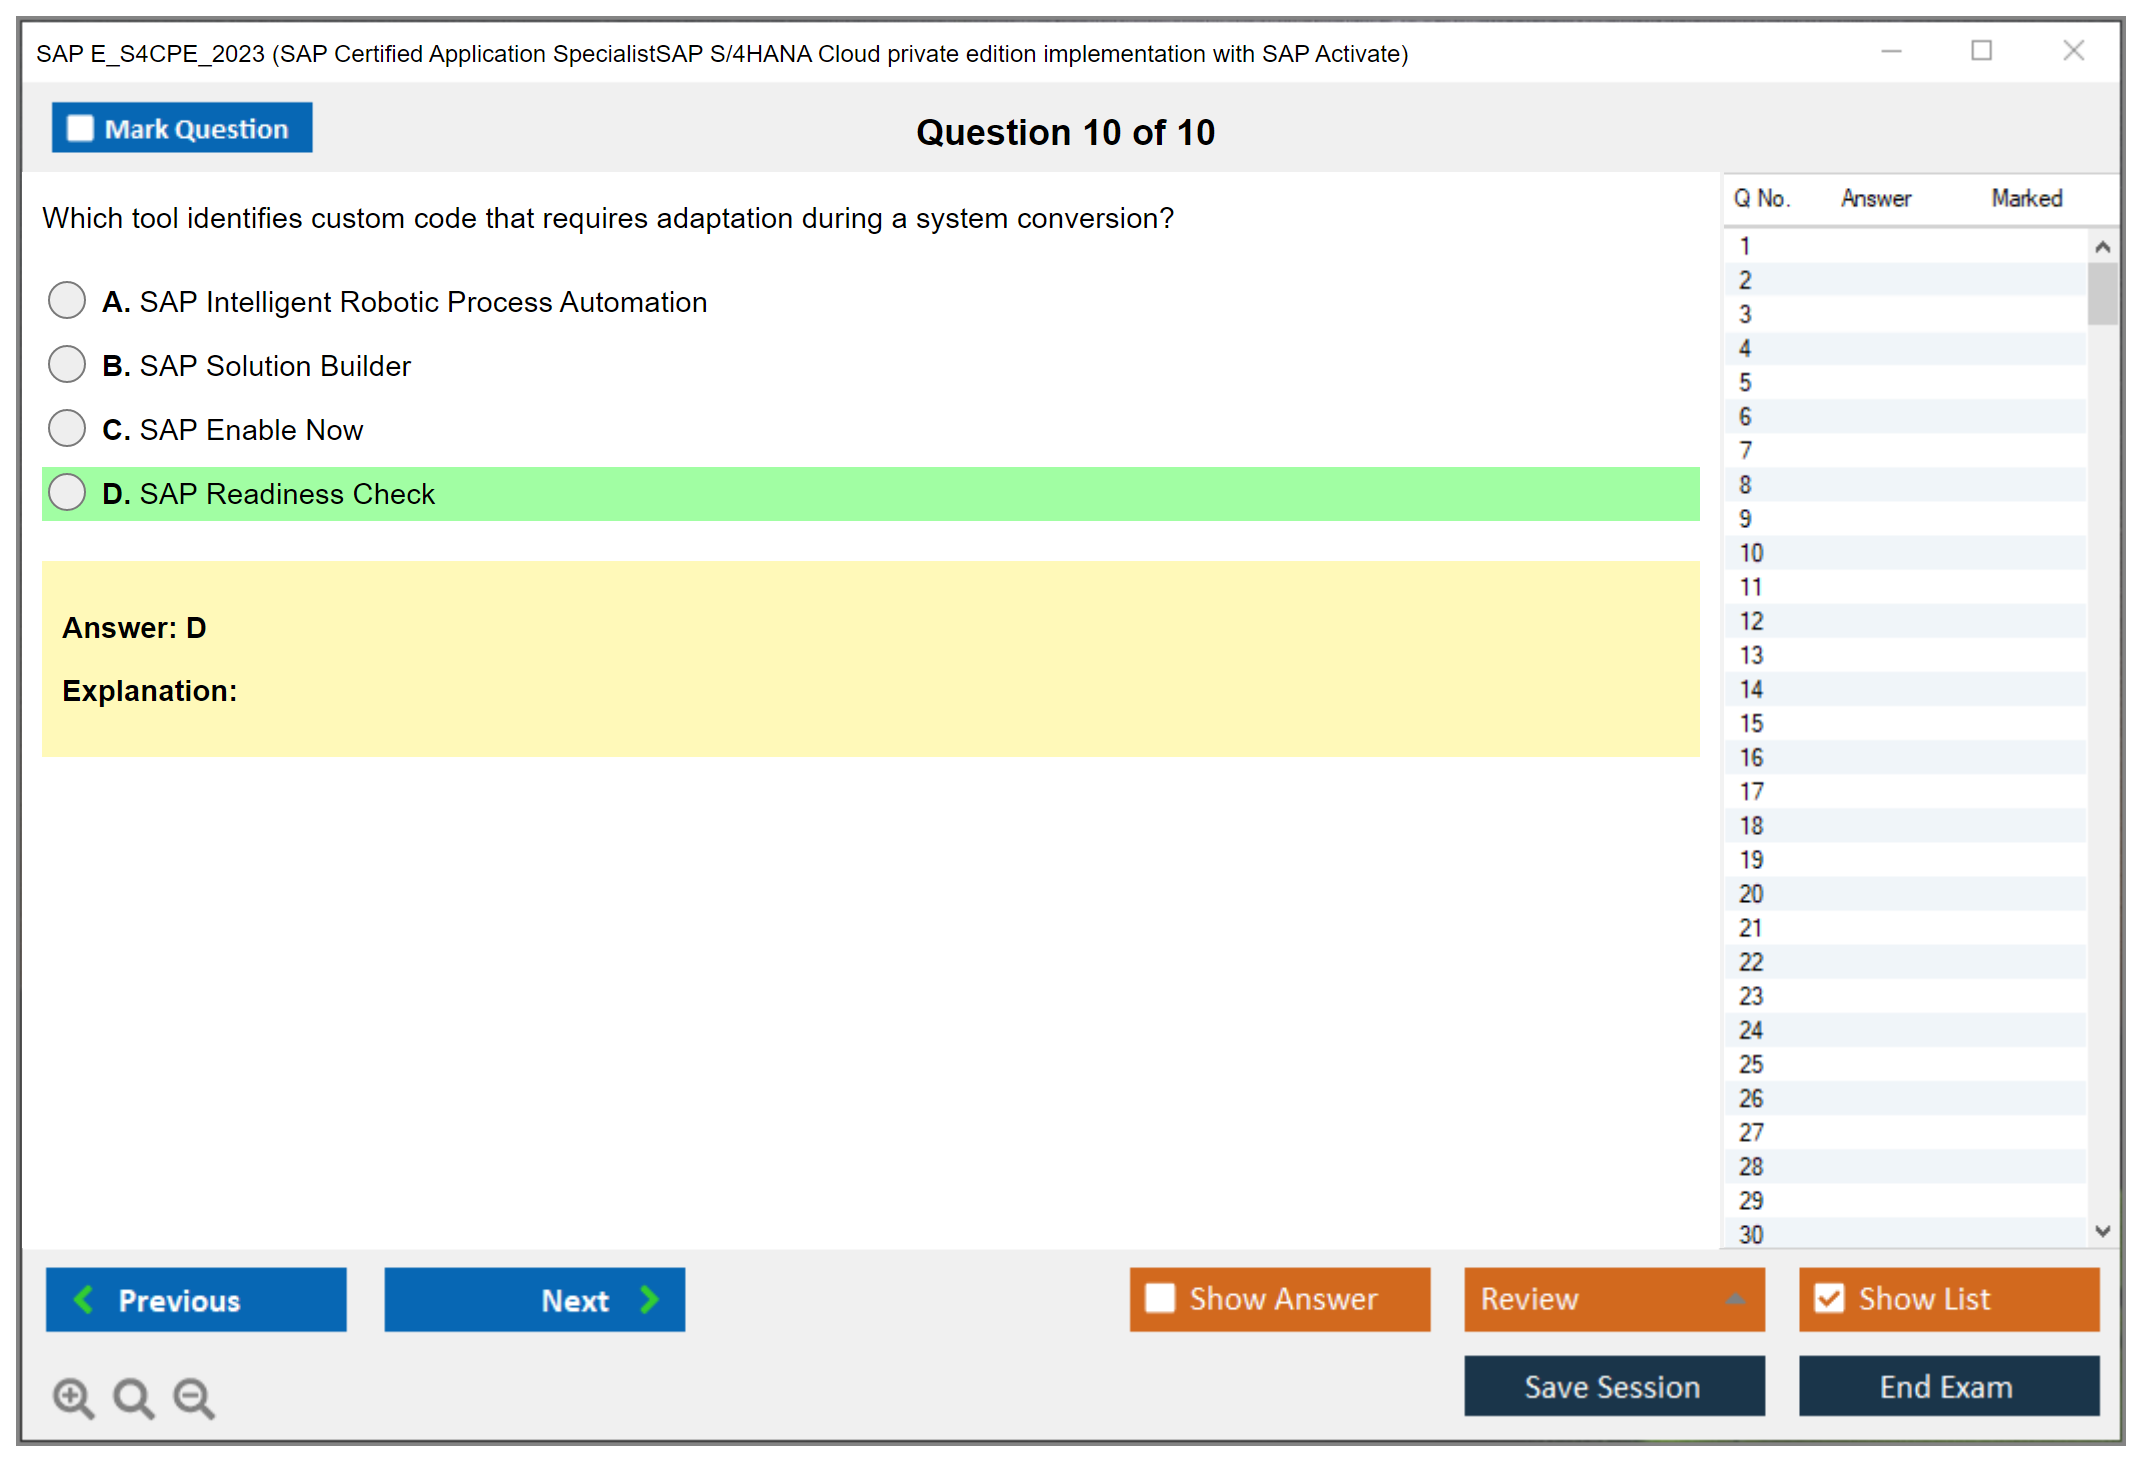Maximize the exam window

pyautogui.click(x=1981, y=51)
